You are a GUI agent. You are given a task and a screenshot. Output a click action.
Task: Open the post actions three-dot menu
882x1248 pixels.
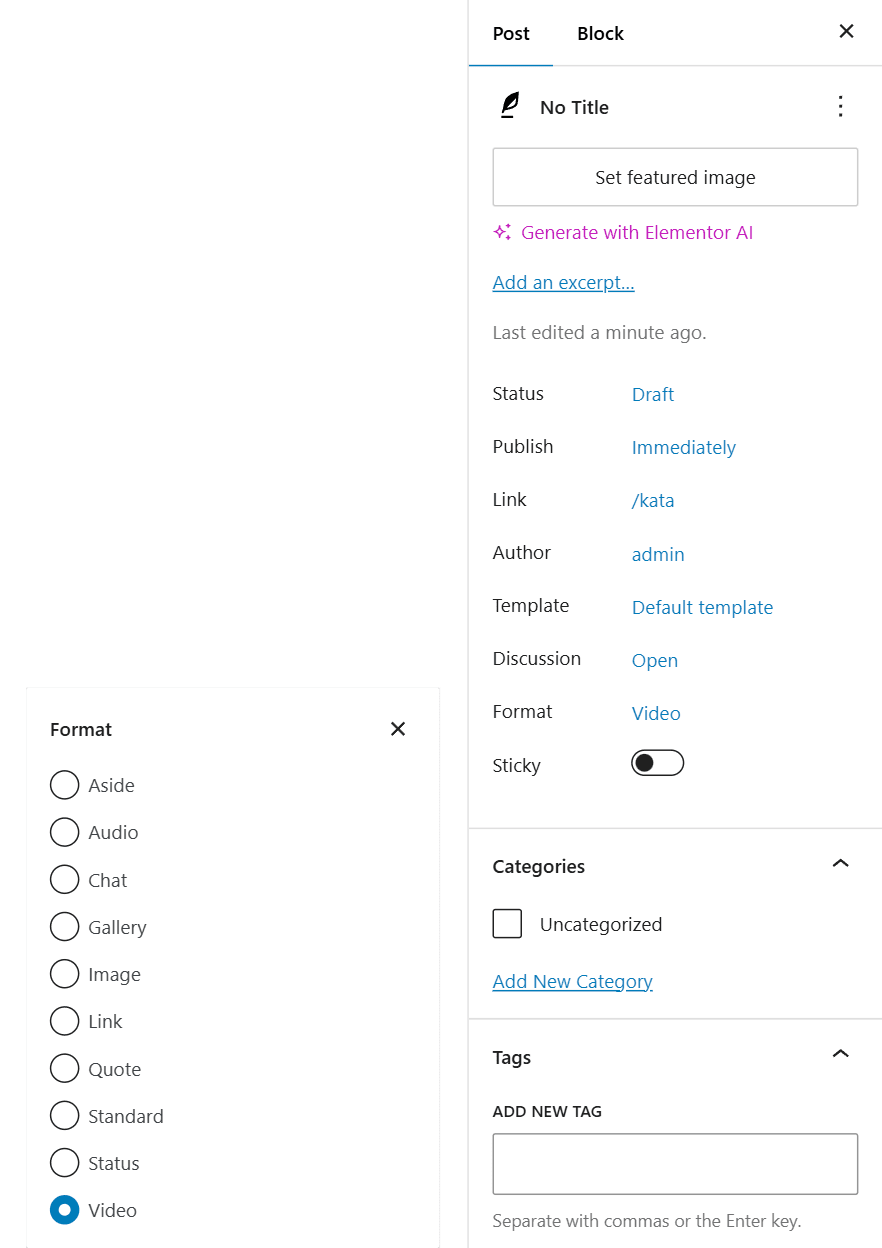coord(840,107)
